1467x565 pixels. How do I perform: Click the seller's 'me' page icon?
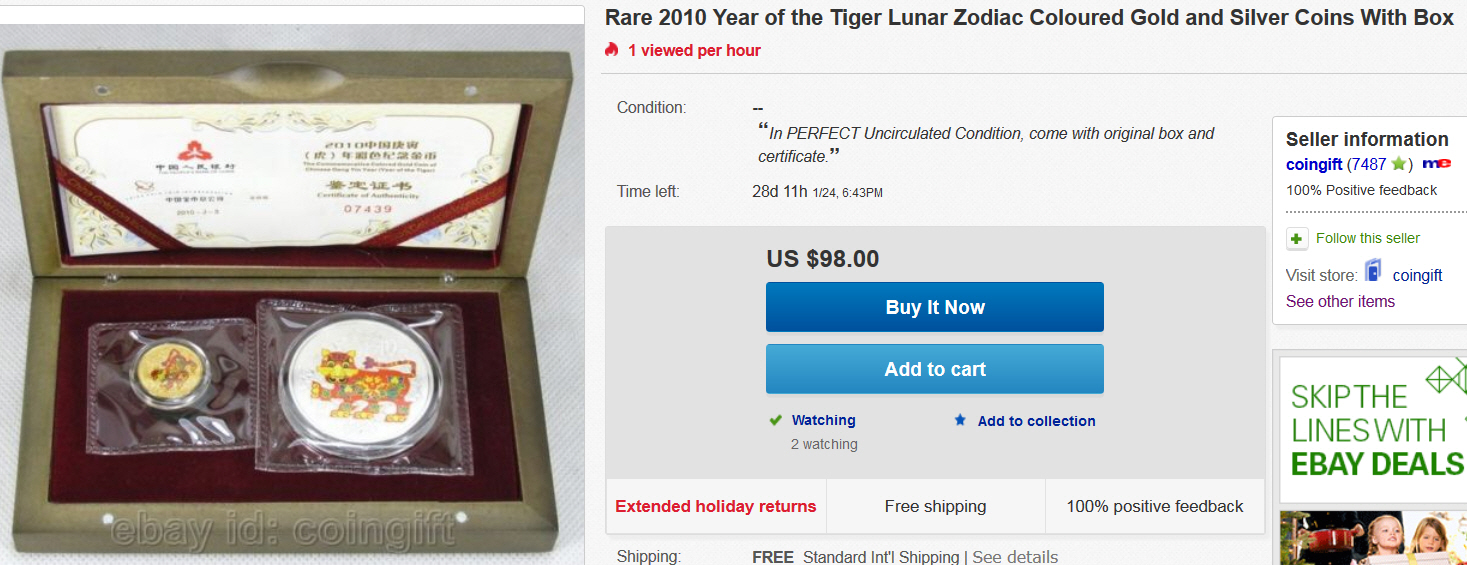(1436, 164)
